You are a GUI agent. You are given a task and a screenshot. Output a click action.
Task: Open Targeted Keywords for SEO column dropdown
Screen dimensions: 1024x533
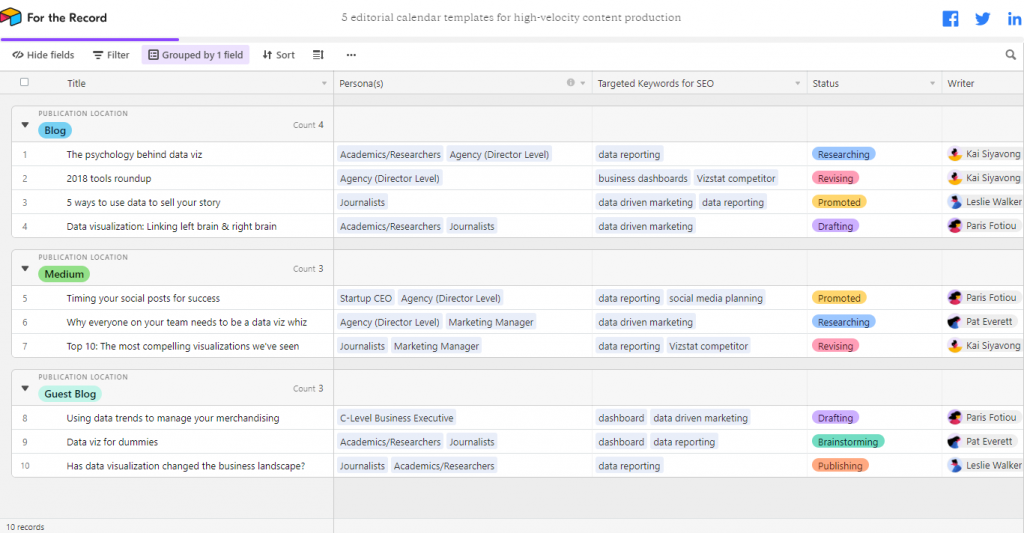pyautogui.click(x=797, y=83)
